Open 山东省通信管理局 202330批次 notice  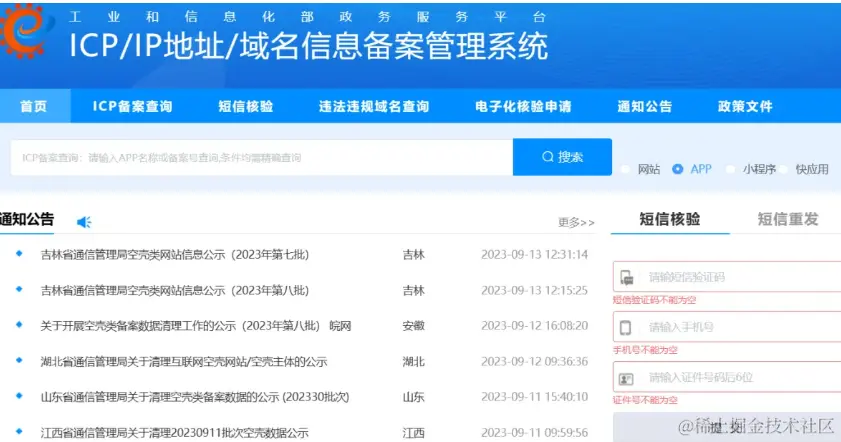pyautogui.click(x=195, y=397)
